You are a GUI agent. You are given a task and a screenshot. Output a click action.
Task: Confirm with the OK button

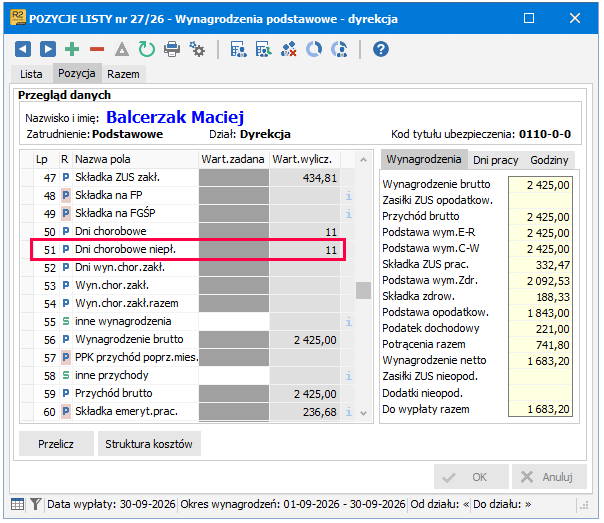[x=471, y=477]
